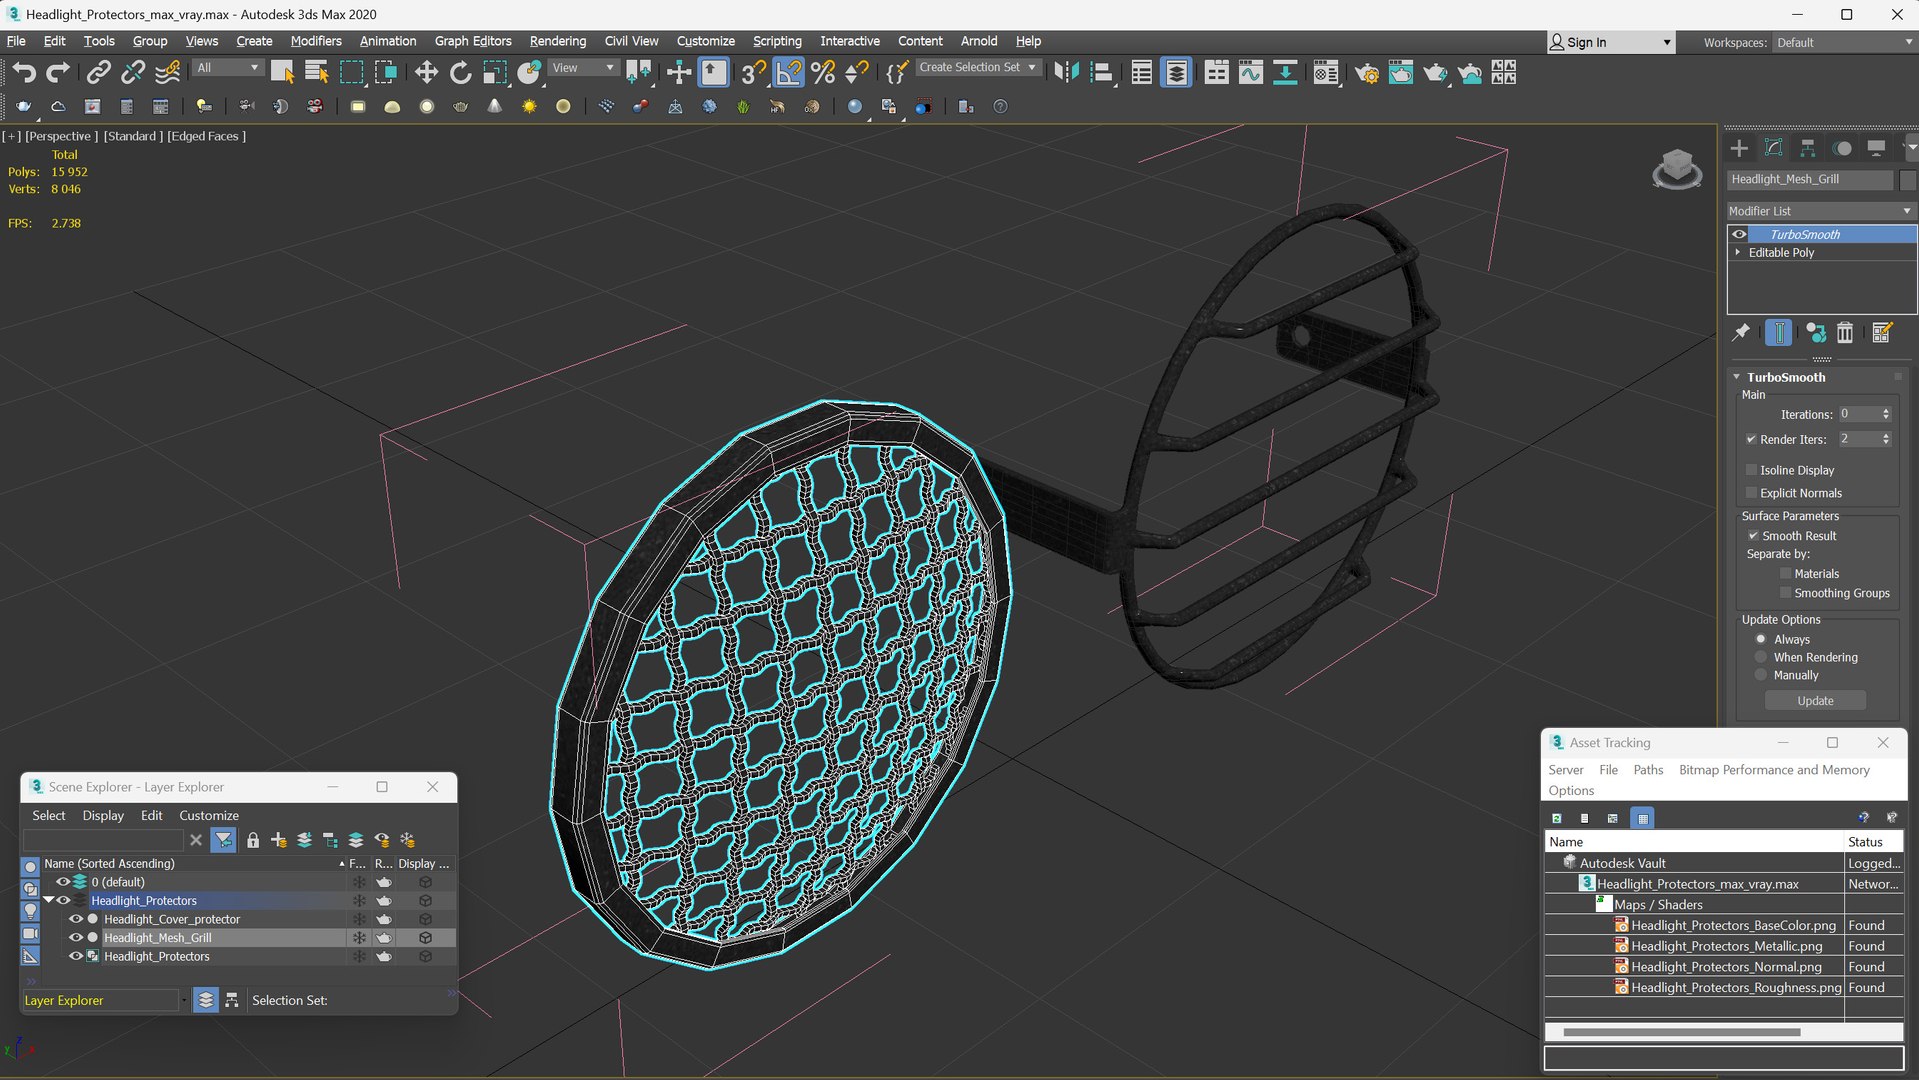This screenshot has width=1919, height=1080.
Task: Click the Asset Tracking table view icon
Action: pyautogui.click(x=1642, y=818)
